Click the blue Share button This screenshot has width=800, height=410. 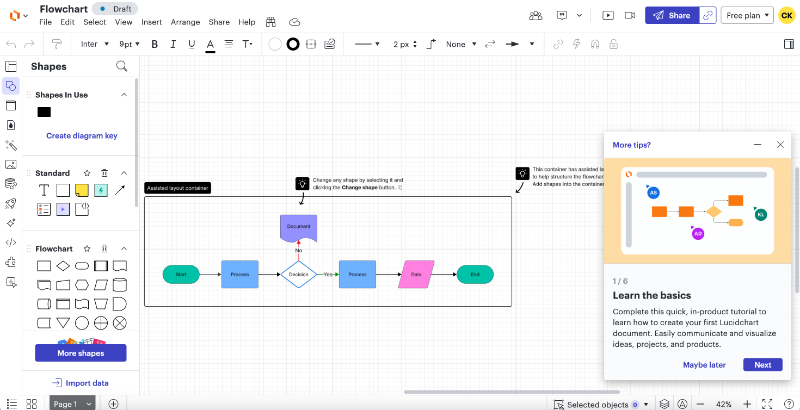(672, 15)
